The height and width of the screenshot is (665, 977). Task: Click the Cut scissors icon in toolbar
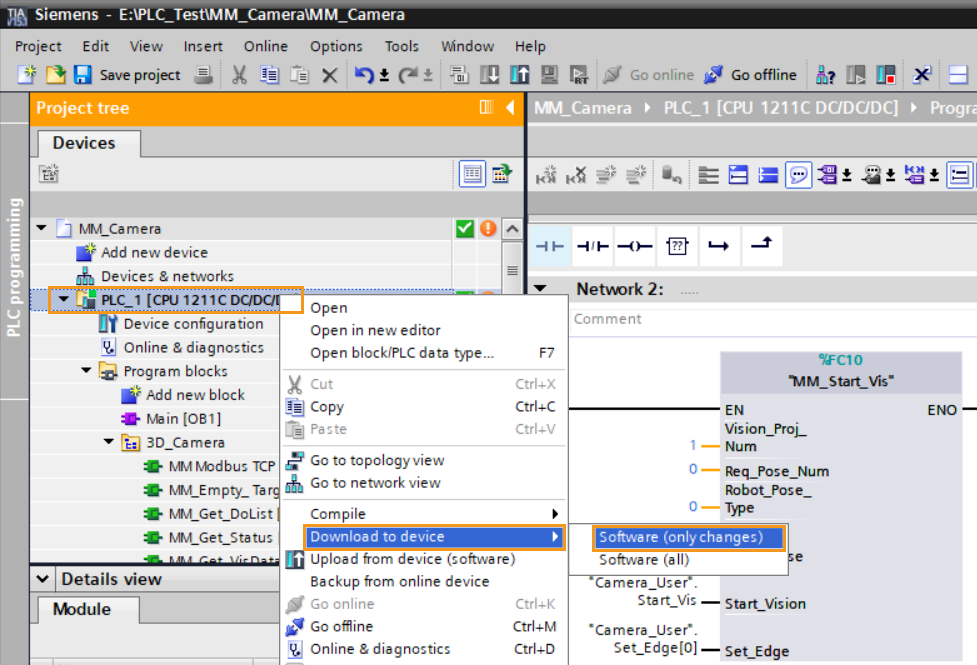point(239,75)
